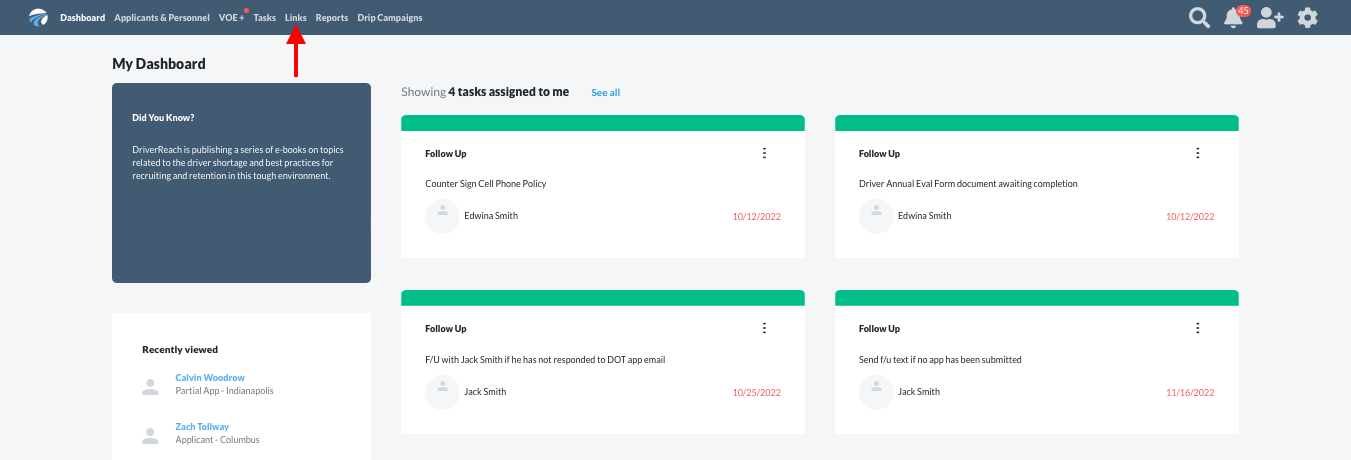Click the See all tasks link
Screen dimensions: 1351x460
(x=605, y=92)
